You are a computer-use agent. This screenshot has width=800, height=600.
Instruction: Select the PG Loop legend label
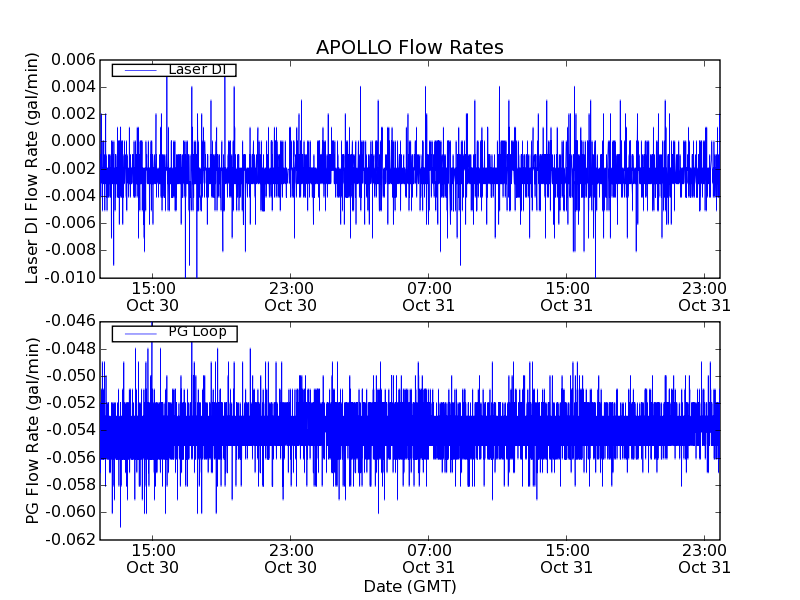pyautogui.click(x=197, y=332)
